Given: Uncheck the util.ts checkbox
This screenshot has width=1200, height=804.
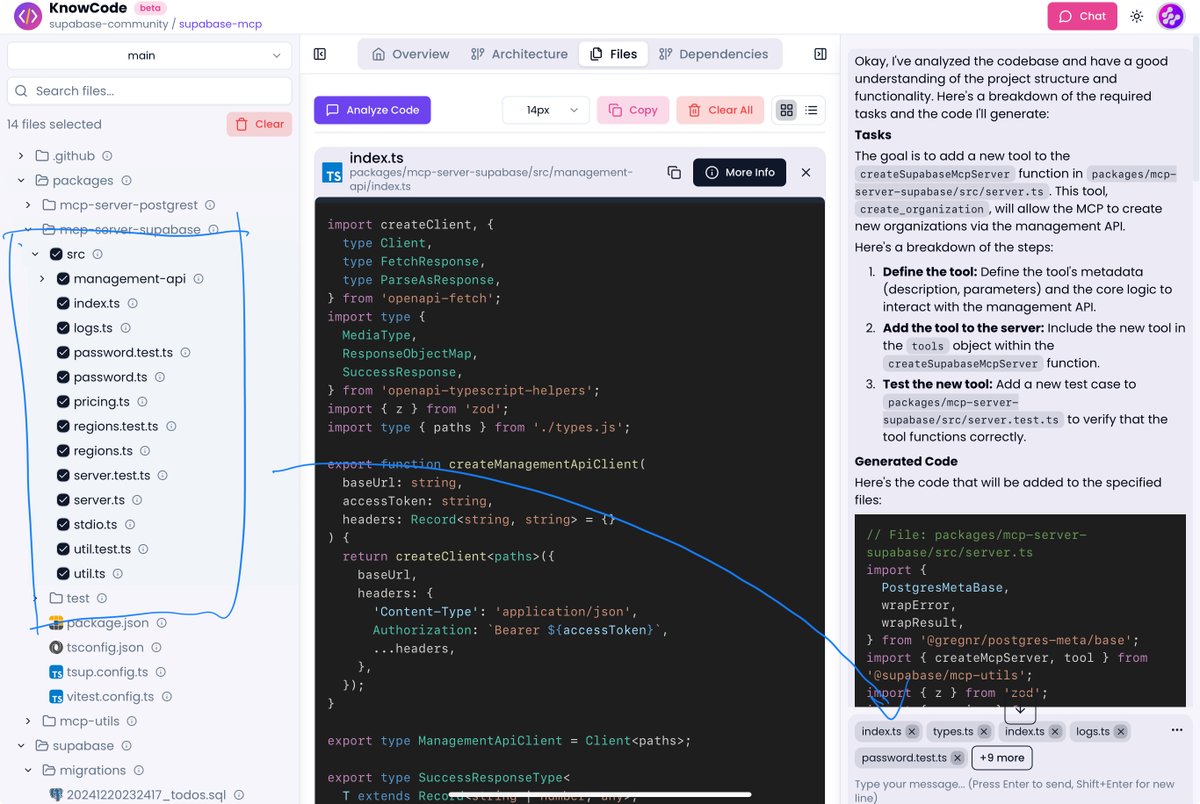Looking at the screenshot, I should (x=63, y=574).
